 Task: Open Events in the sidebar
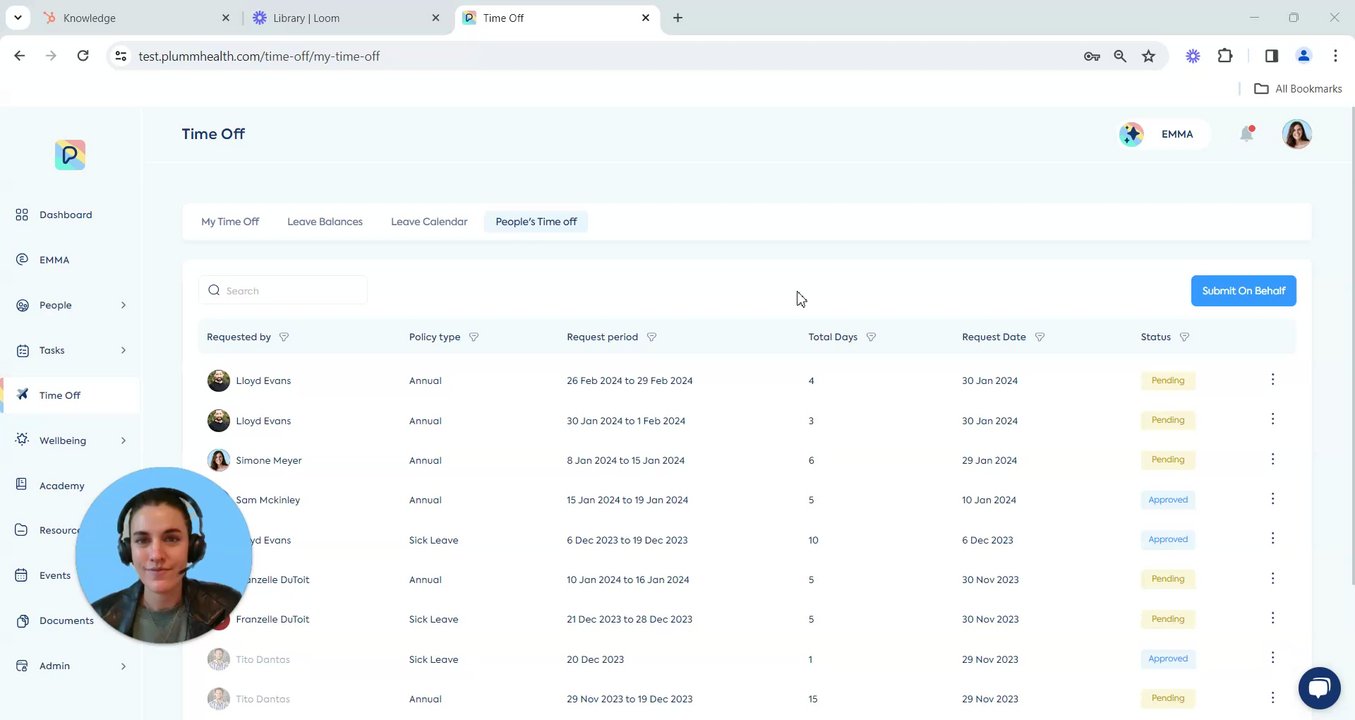(x=55, y=576)
